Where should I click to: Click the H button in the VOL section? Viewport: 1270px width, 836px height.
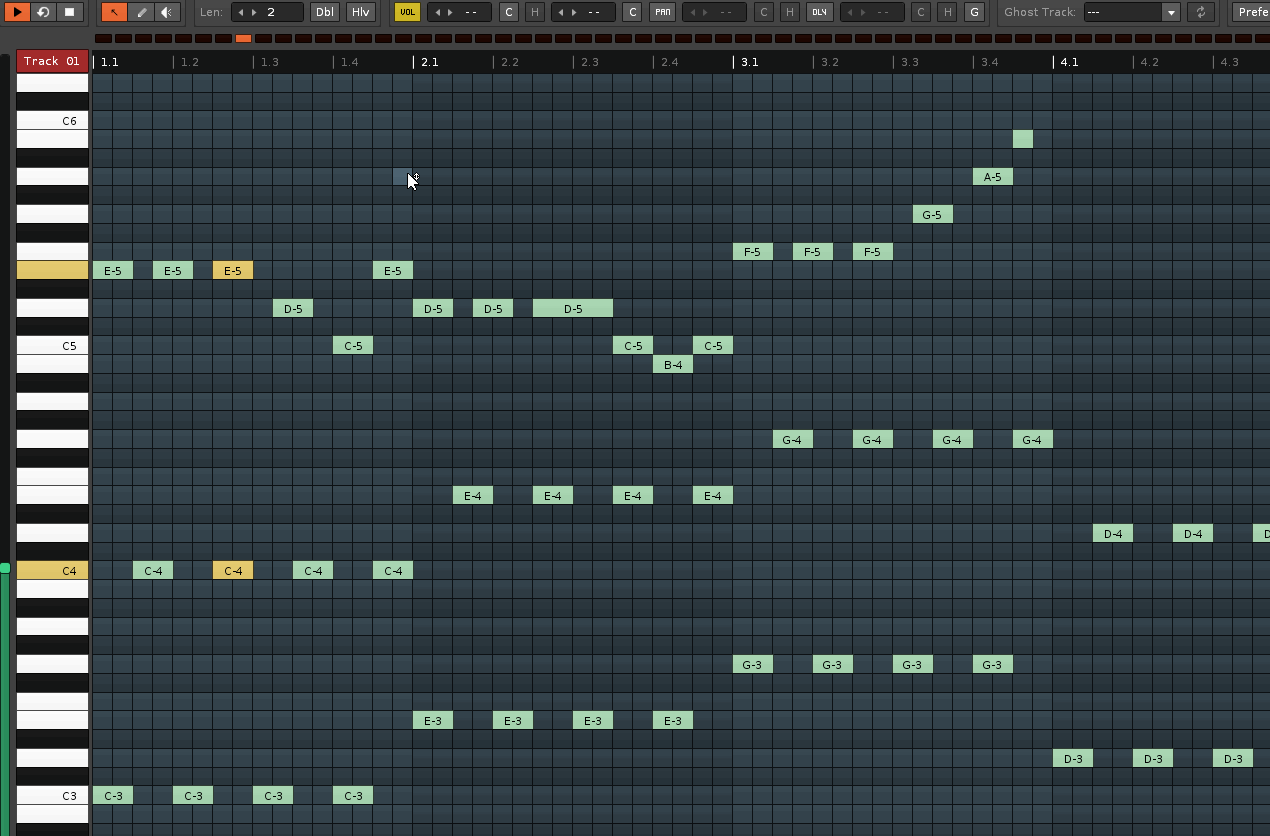coord(535,12)
